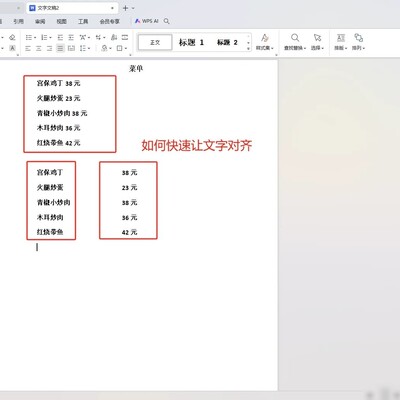Image resolution: width=400 pixels, height=400 pixels.
Task: Toggle align right
Action: click(49, 48)
